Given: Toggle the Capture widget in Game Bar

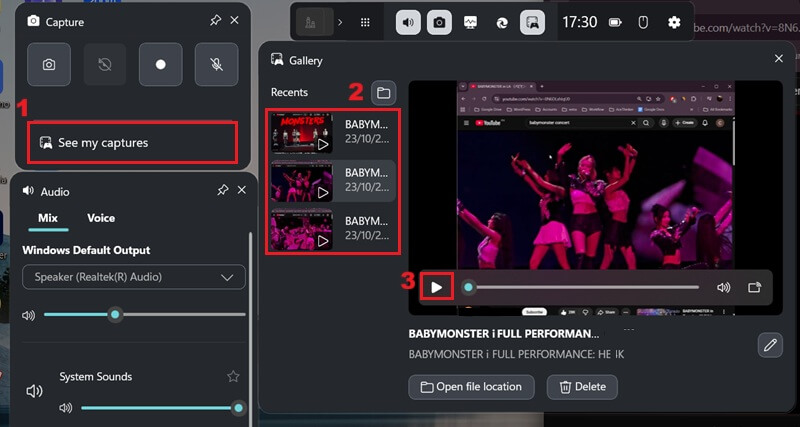Looking at the screenshot, I should (x=439, y=22).
